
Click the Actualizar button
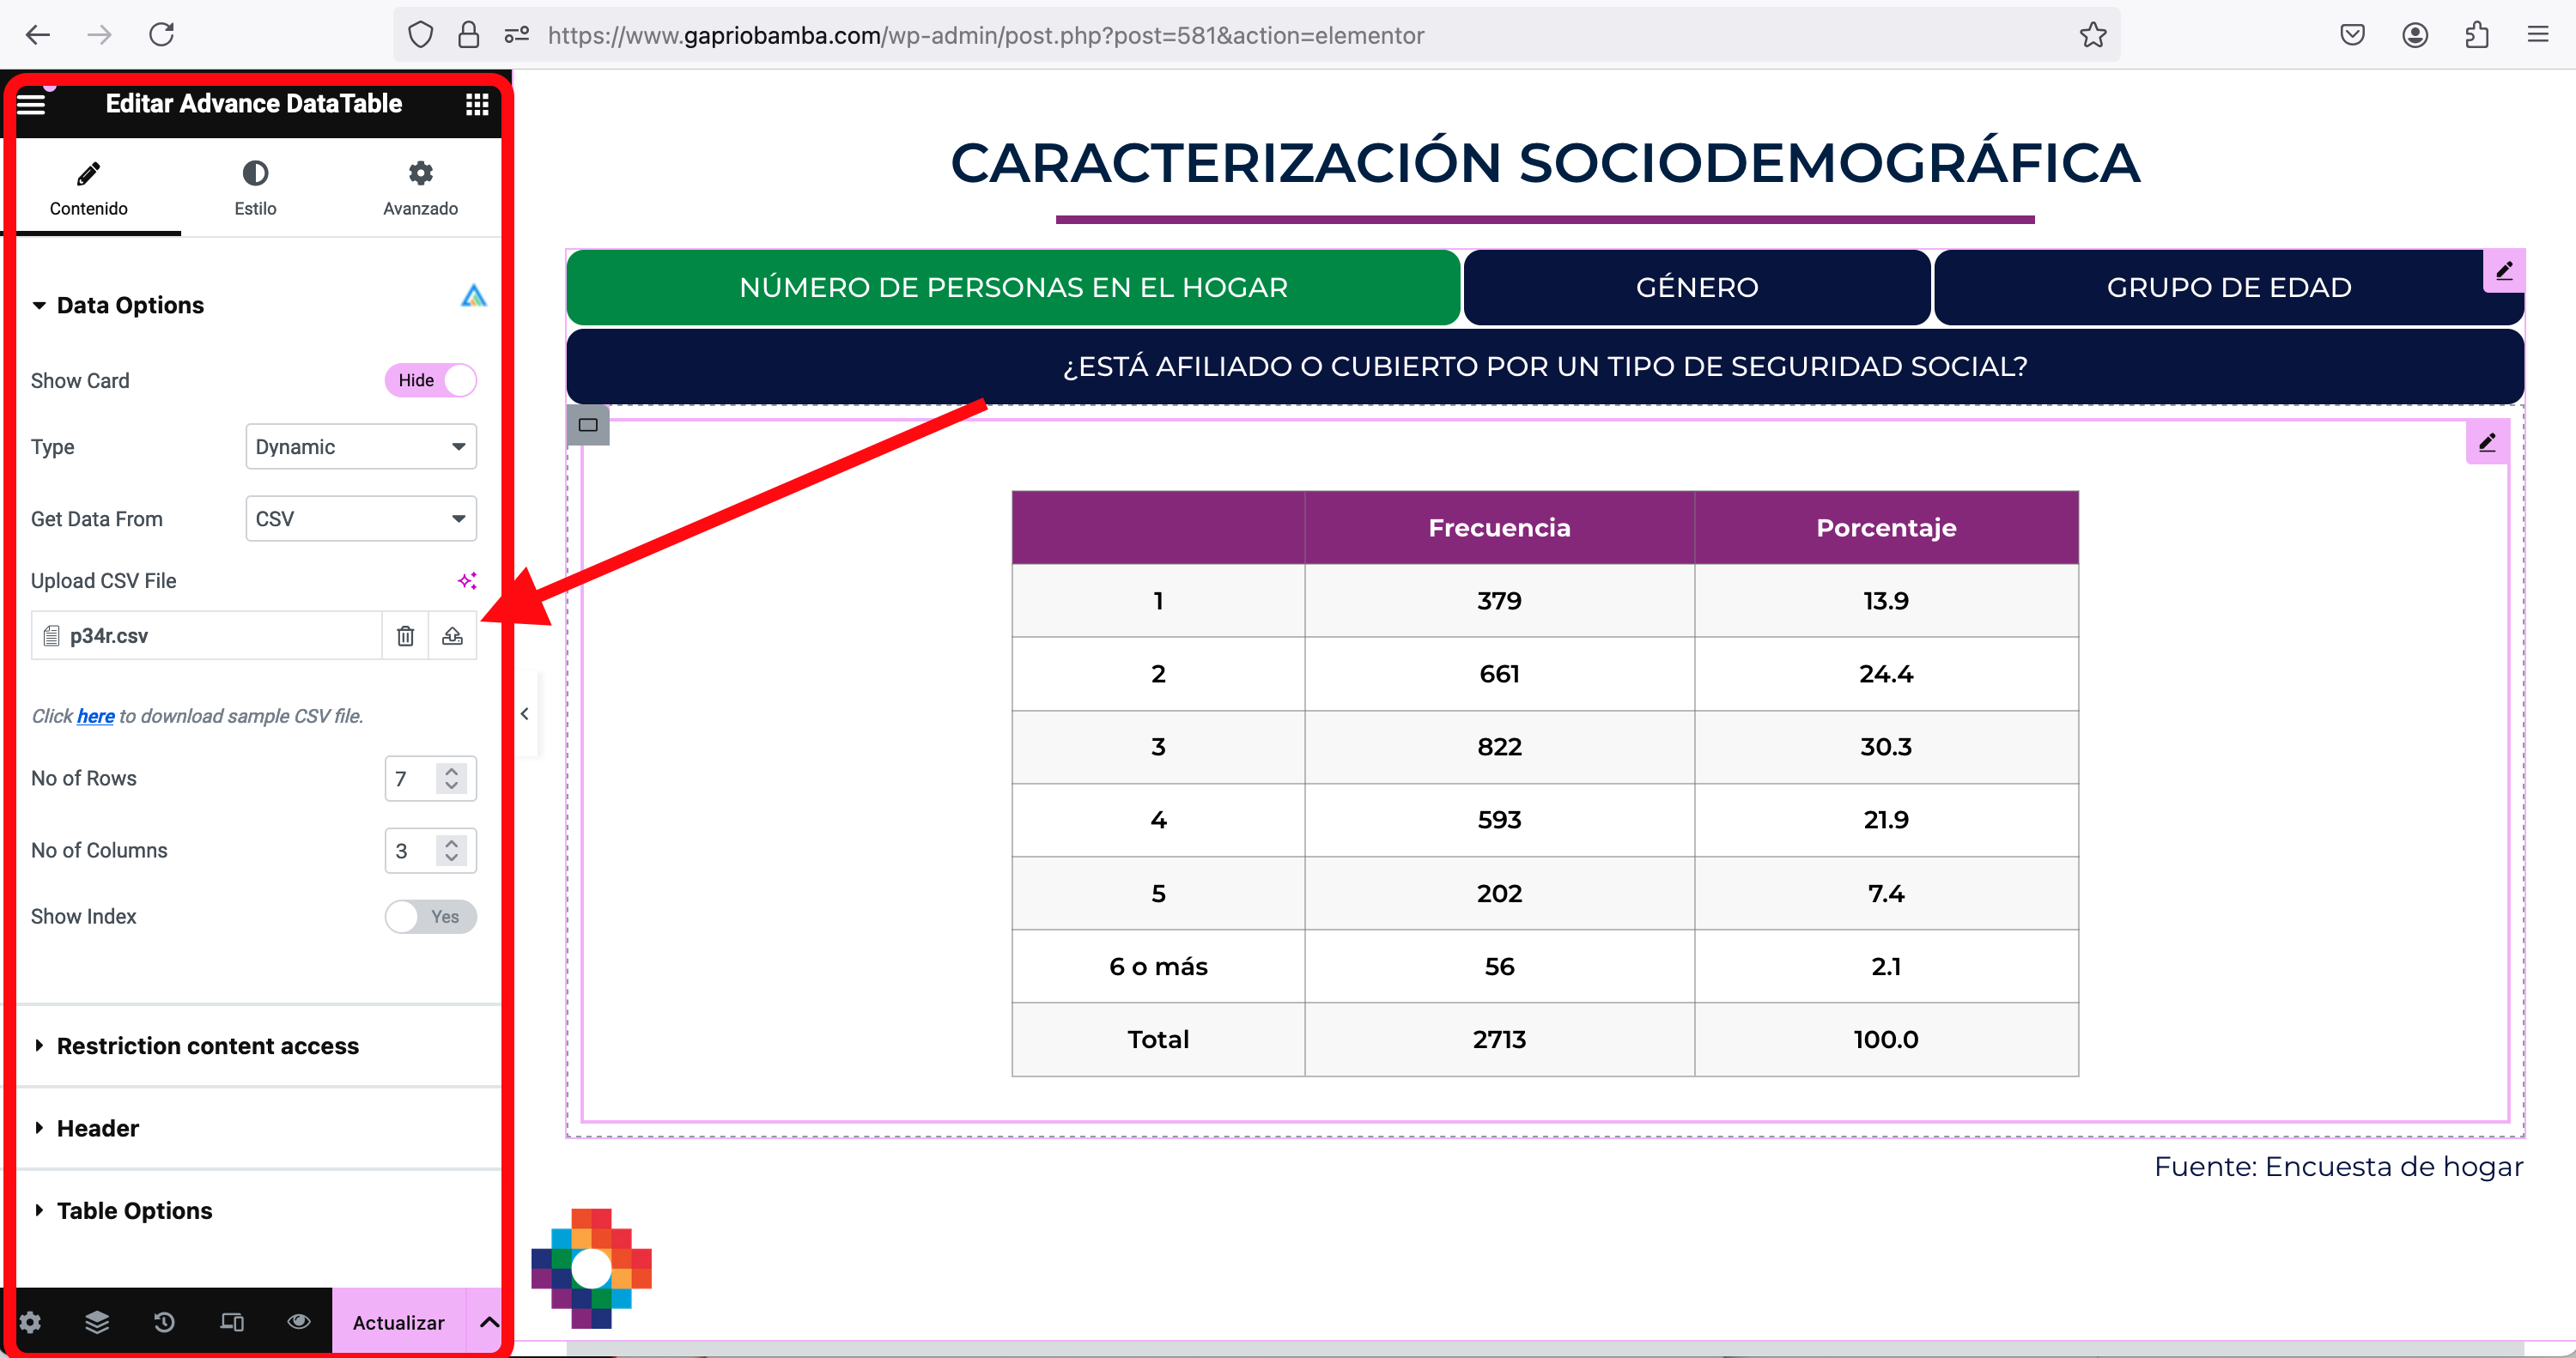coord(398,1322)
